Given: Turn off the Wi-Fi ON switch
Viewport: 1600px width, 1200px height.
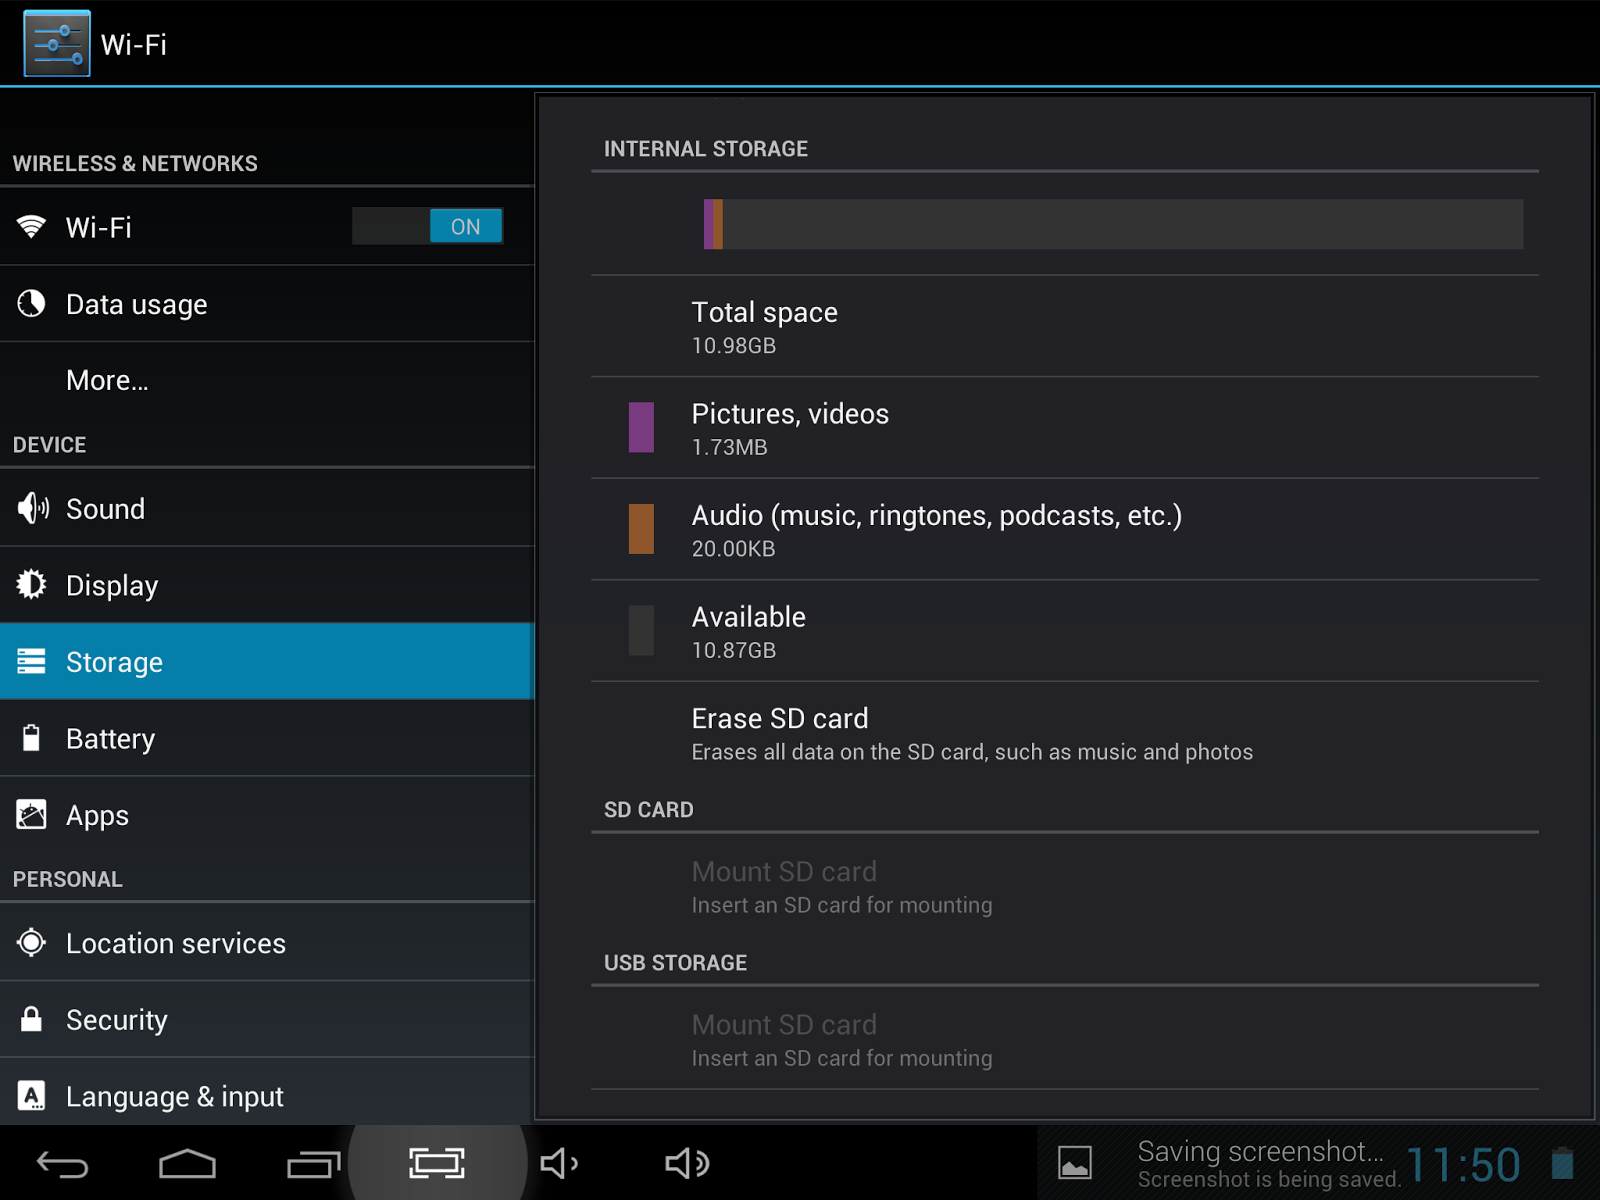Looking at the screenshot, I should pyautogui.click(x=427, y=226).
